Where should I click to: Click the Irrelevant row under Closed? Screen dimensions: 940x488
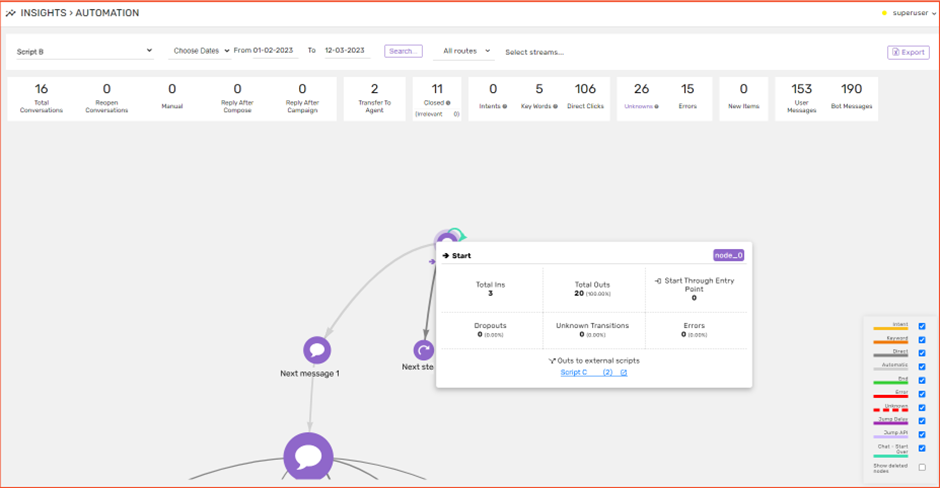point(437,114)
